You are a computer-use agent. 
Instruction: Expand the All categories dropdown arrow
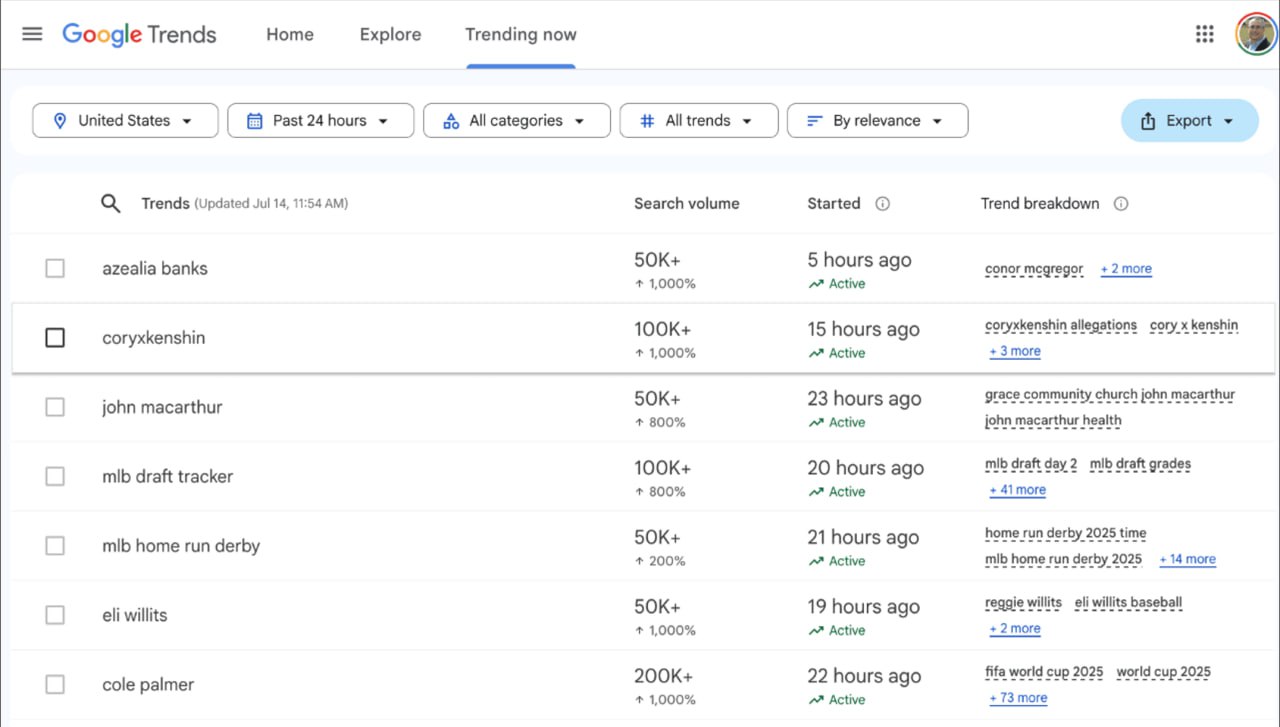coord(579,121)
